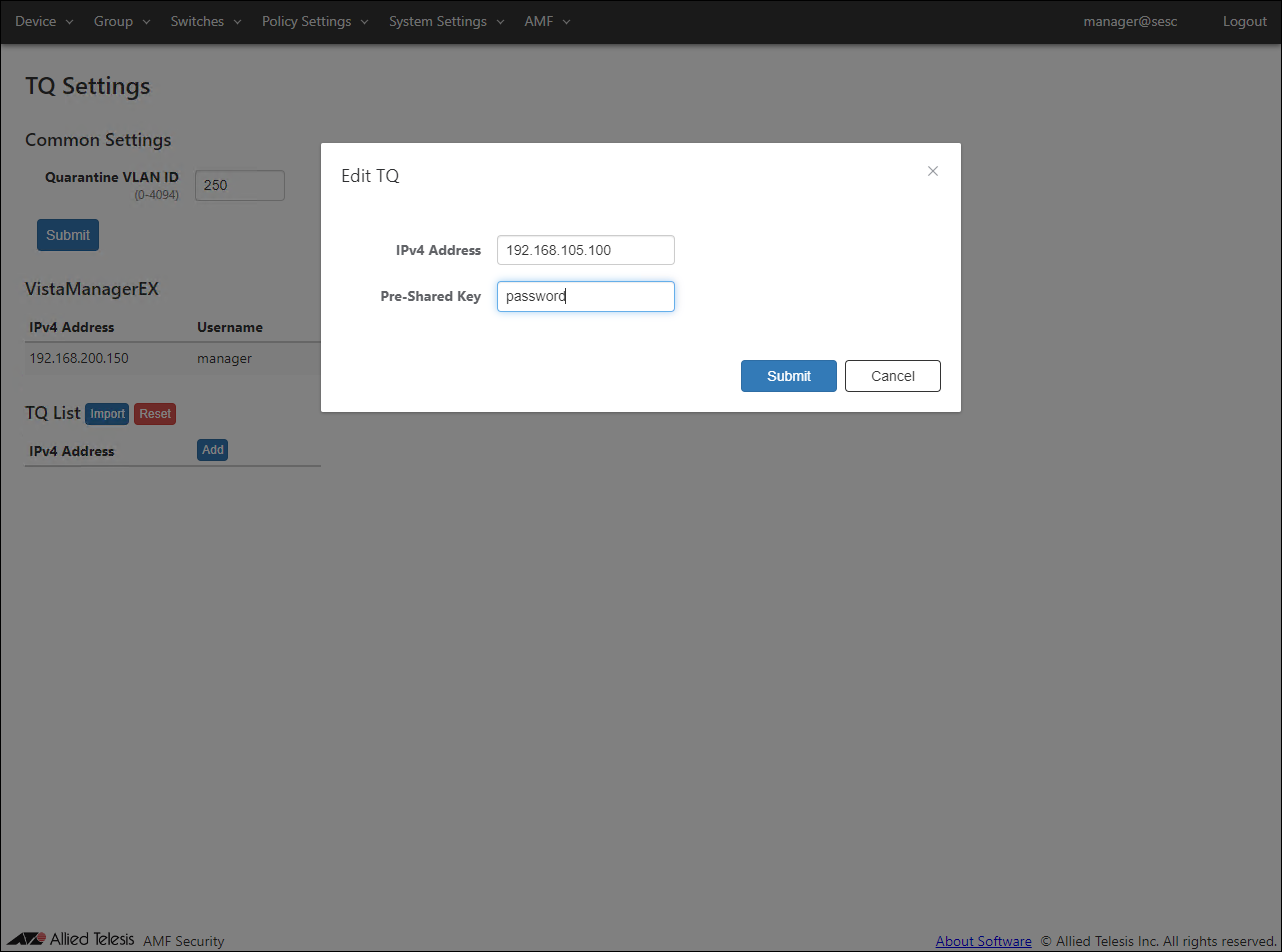Open the Device dropdown menu

click(x=44, y=21)
